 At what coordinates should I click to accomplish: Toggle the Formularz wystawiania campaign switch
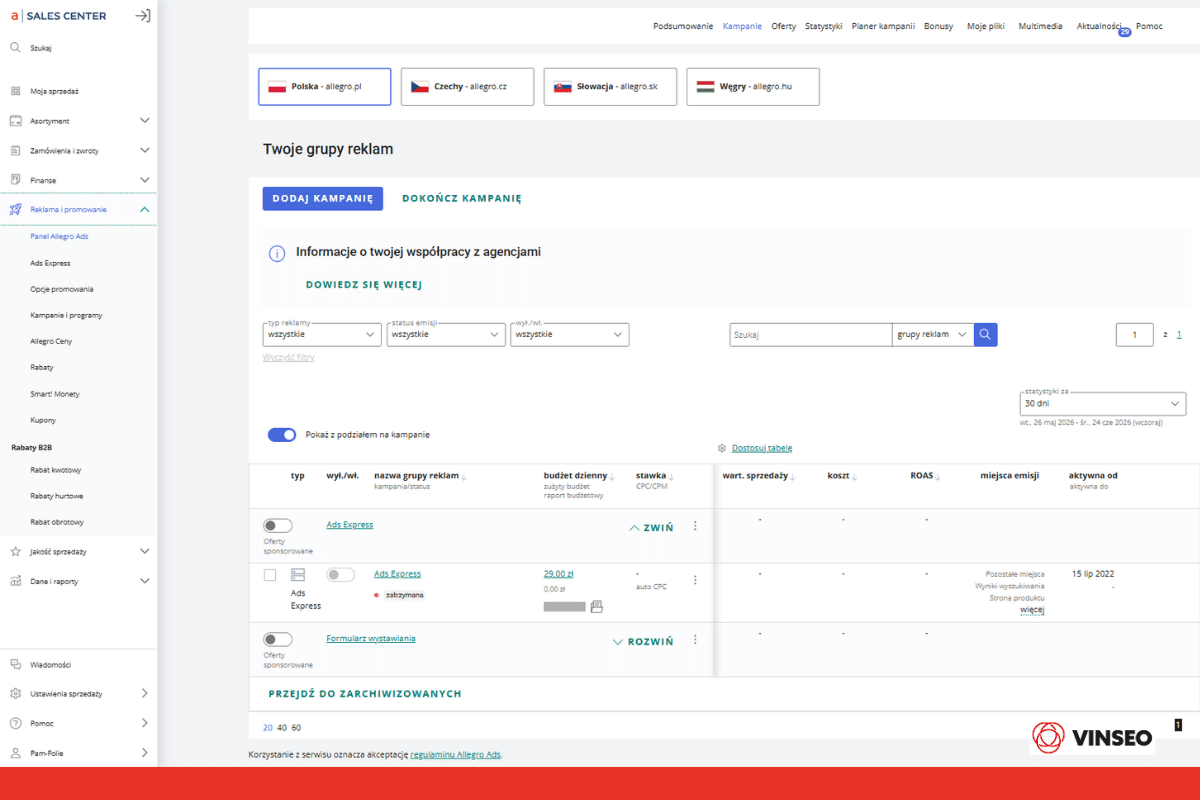tap(278, 639)
